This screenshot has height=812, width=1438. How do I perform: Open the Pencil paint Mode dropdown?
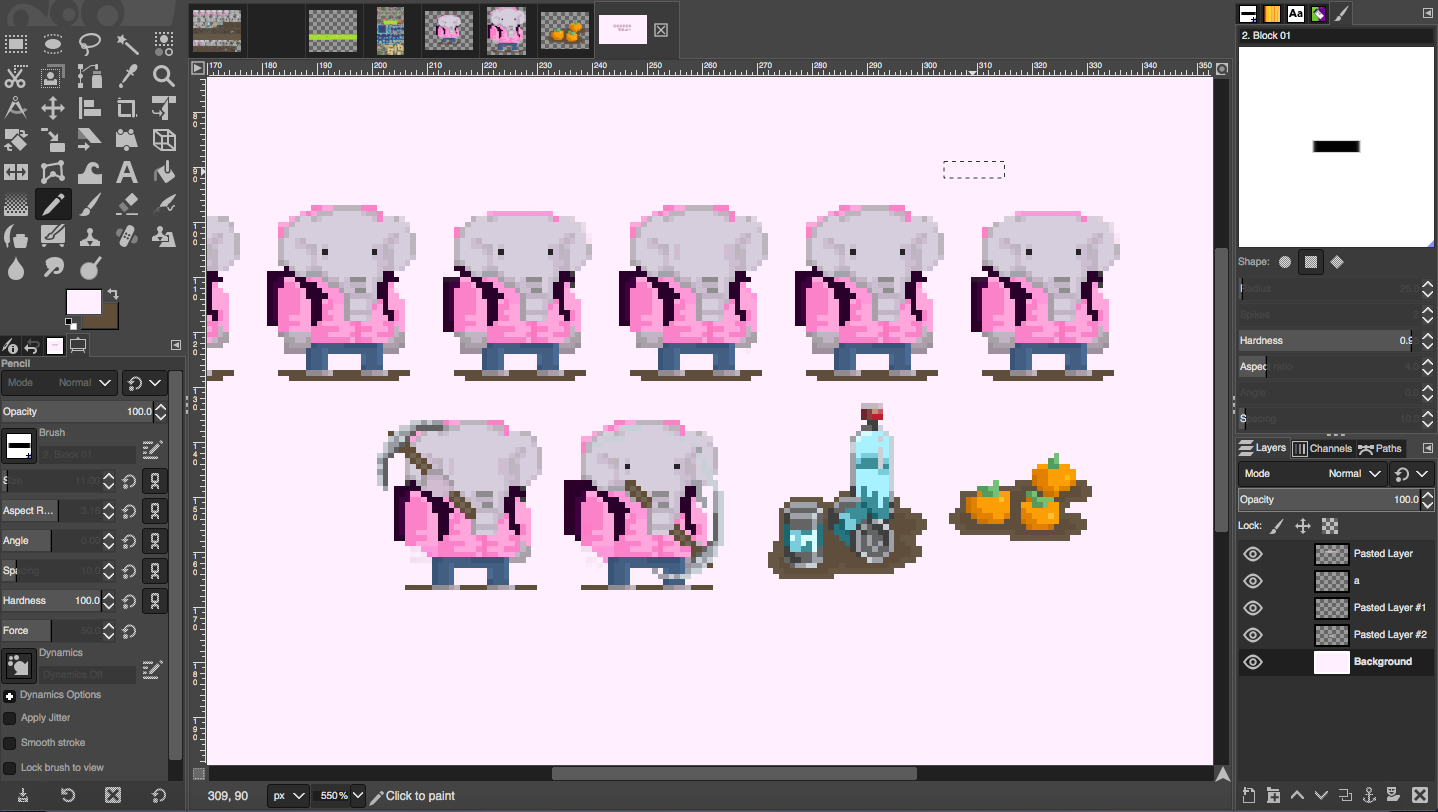[x=59, y=383]
